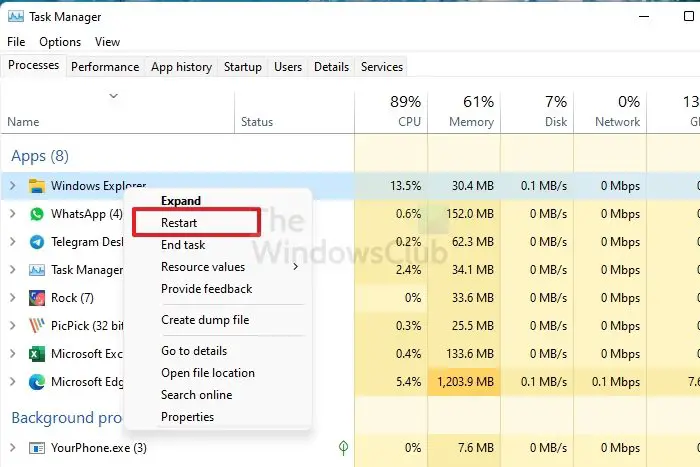The height and width of the screenshot is (467, 700).
Task: Click the Apps (8) group heading
Action: point(40,156)
